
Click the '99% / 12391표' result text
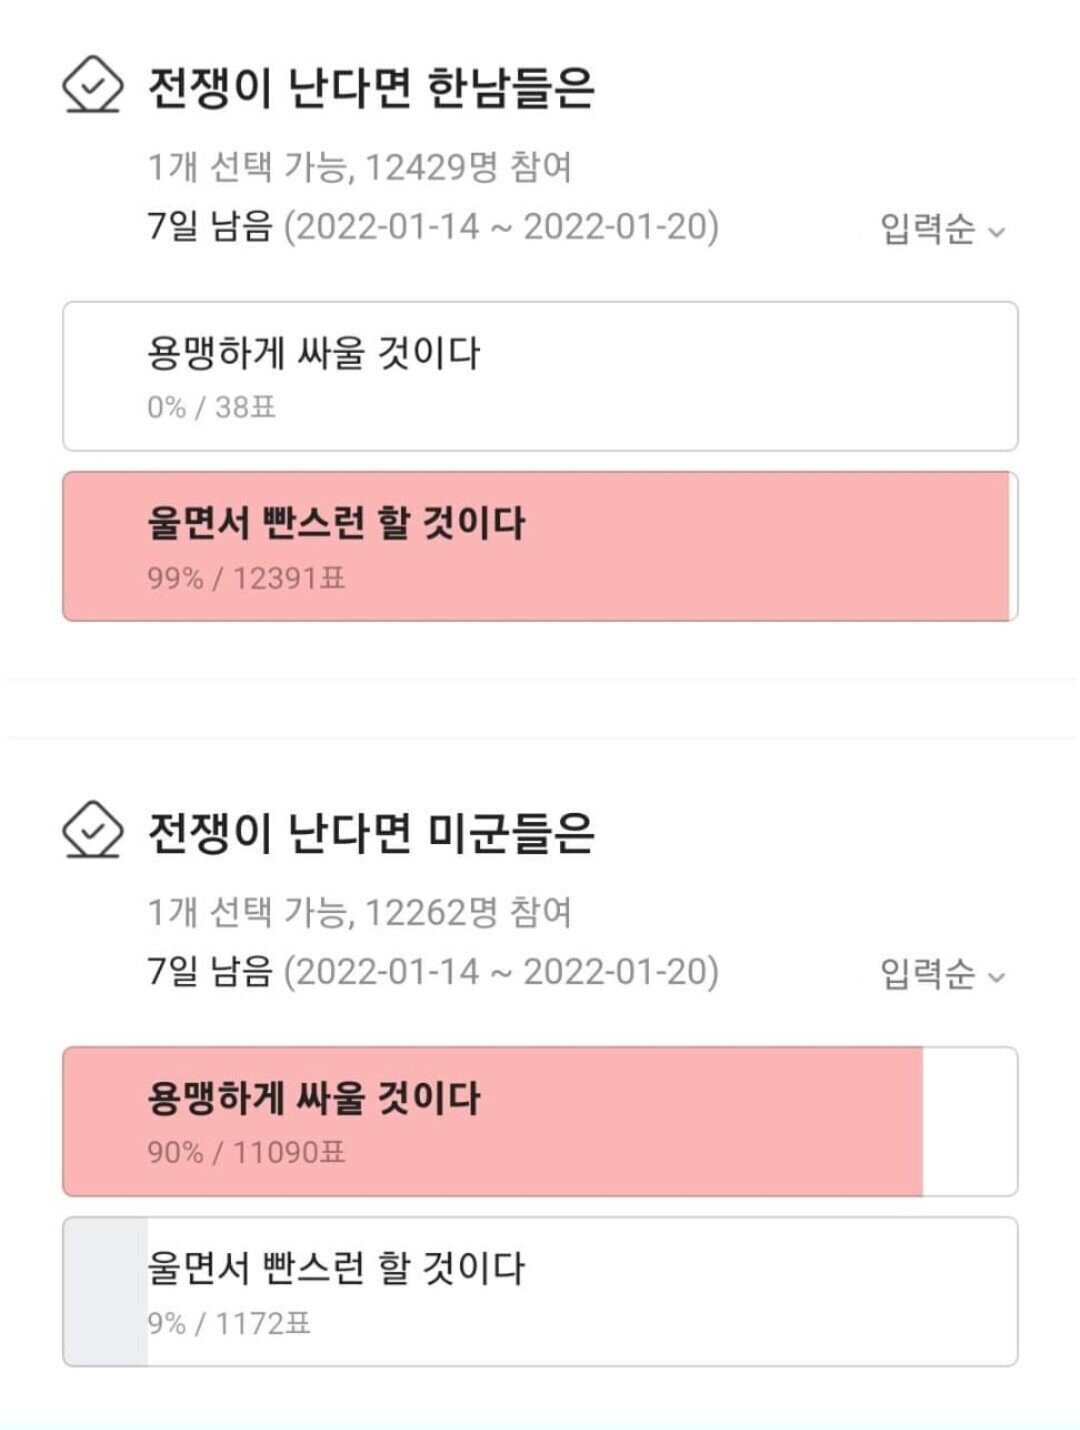click(x=246, y=578)
